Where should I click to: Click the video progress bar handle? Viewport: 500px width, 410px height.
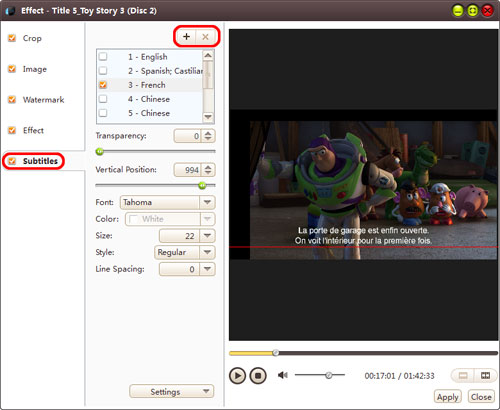(276, 353)
